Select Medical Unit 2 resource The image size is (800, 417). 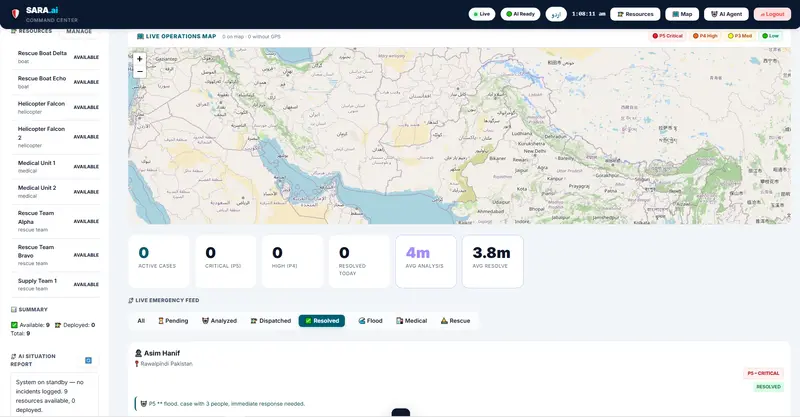56,191
